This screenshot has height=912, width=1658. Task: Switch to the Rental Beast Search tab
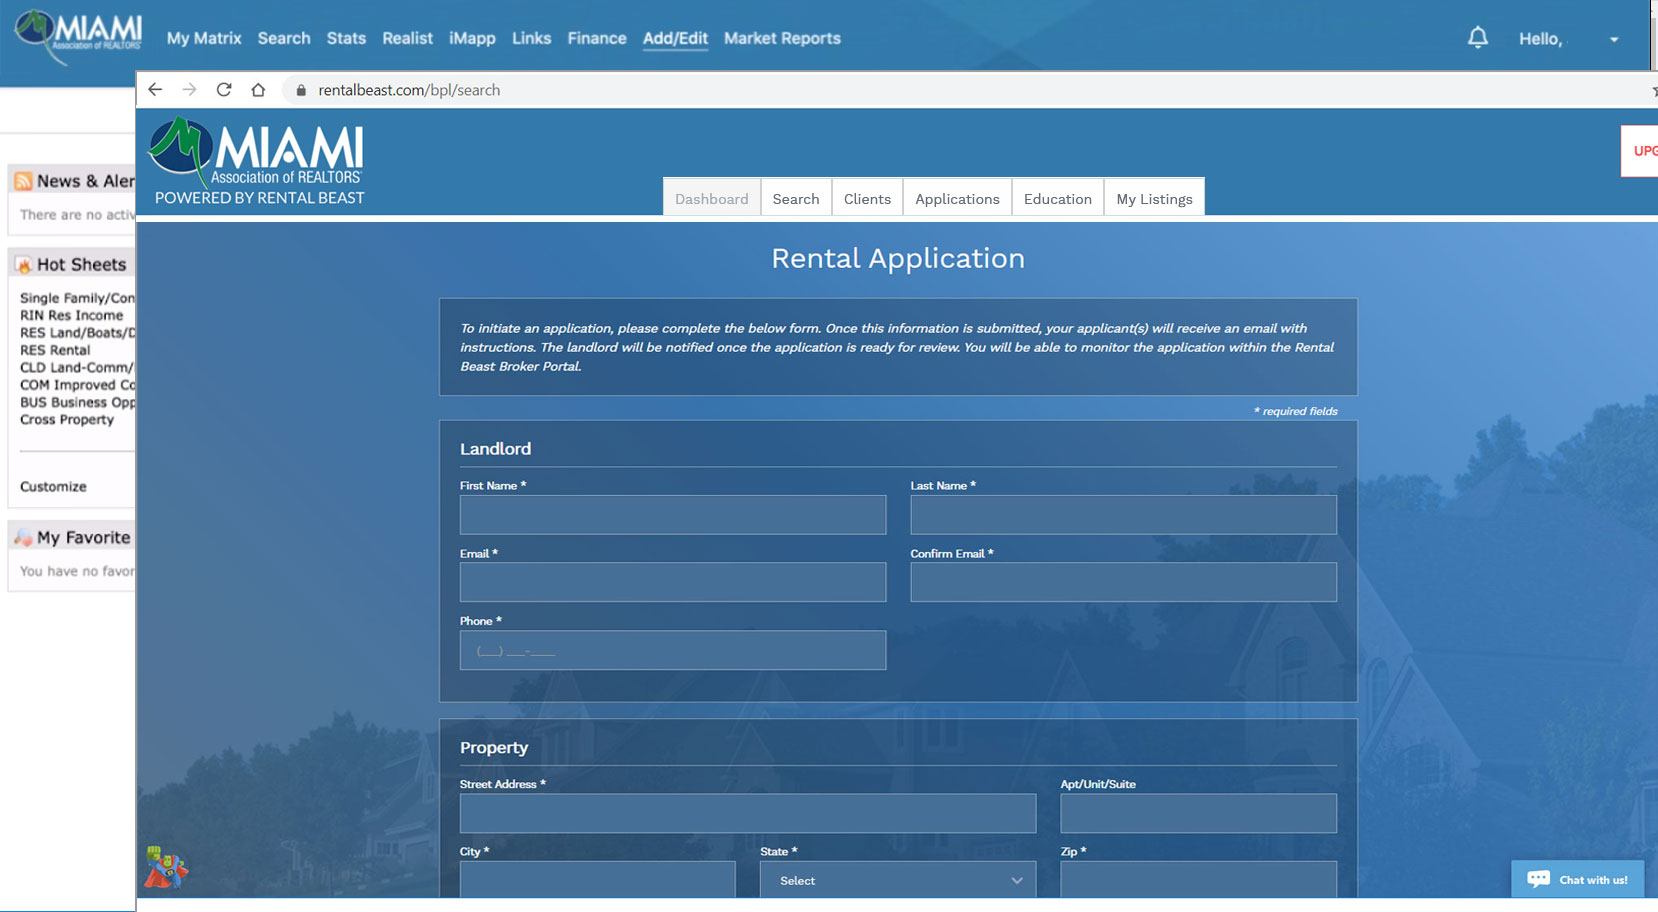[796, 197]
